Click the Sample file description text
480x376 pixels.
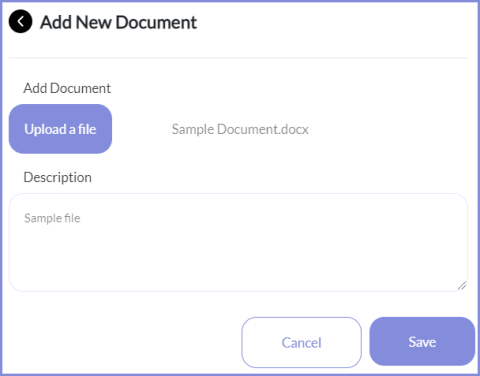(x=52, y=218)
